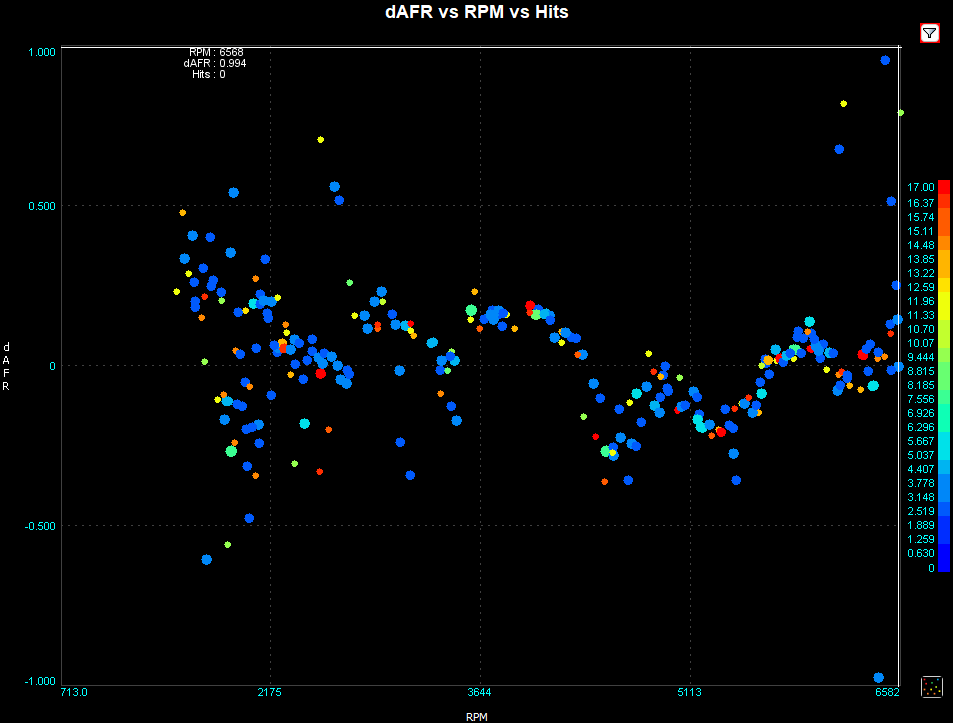
Task: Click the -0.500 y-axis tick label
Action: [40, 526]
